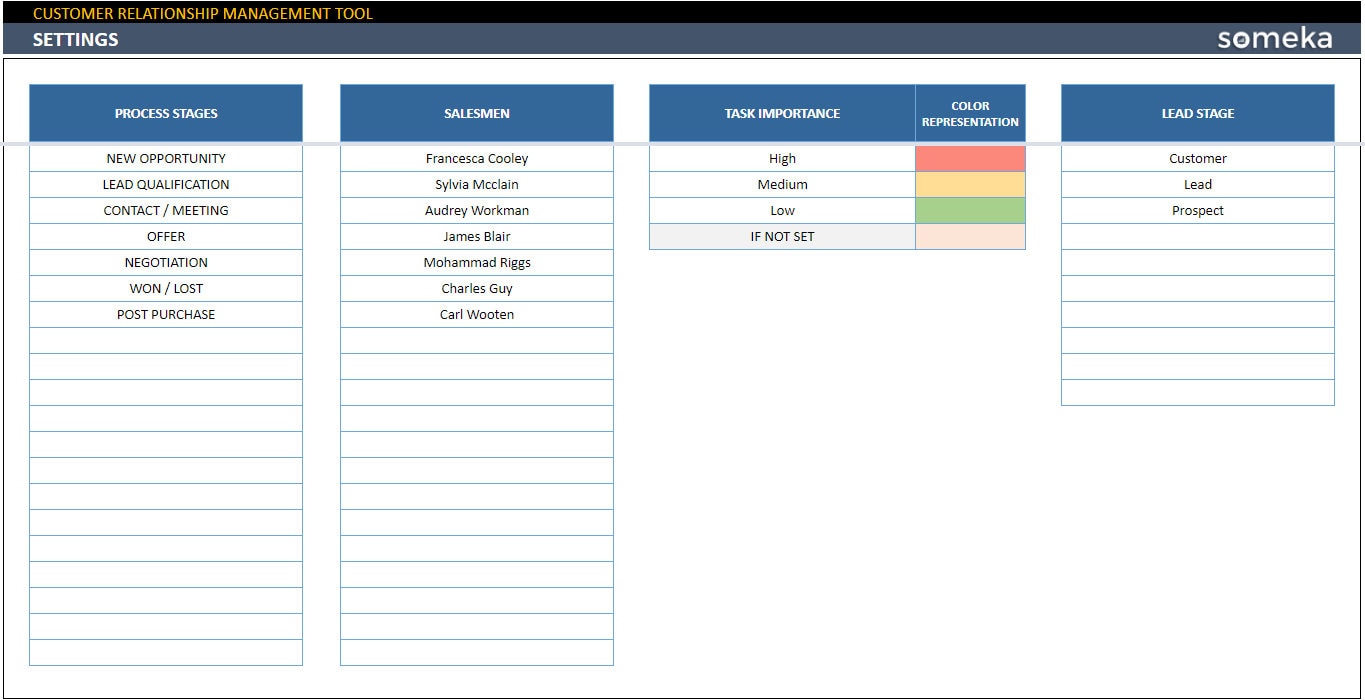Select the Carl Wooten salesman cell

click(476, 314)
